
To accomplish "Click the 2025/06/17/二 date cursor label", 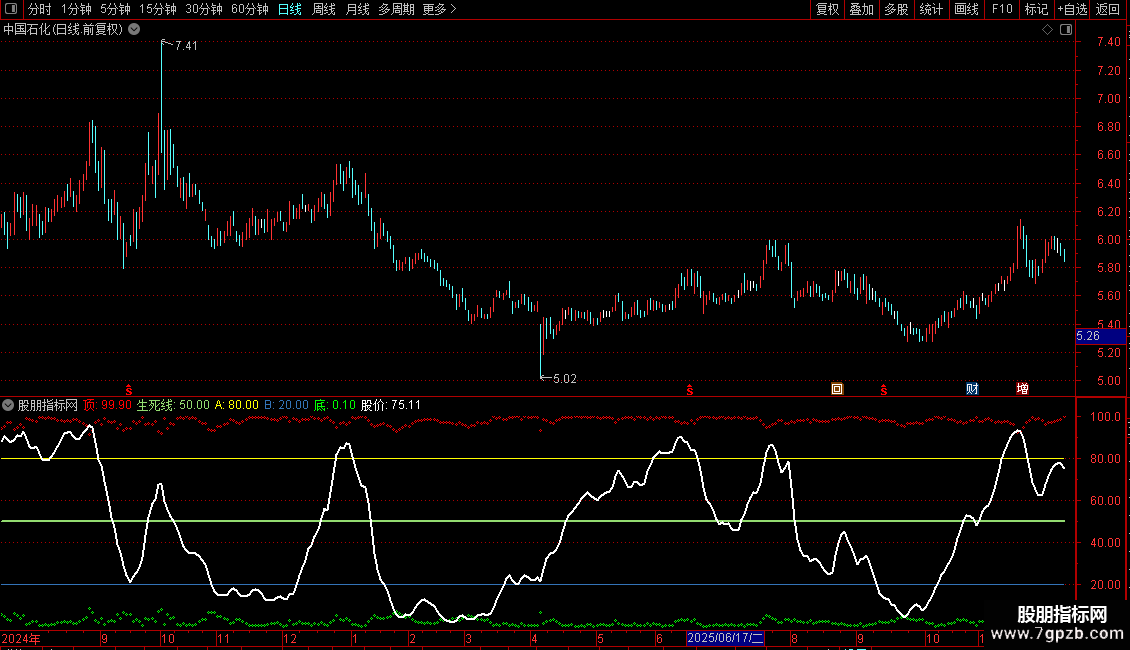I will (x=725, y=638).
